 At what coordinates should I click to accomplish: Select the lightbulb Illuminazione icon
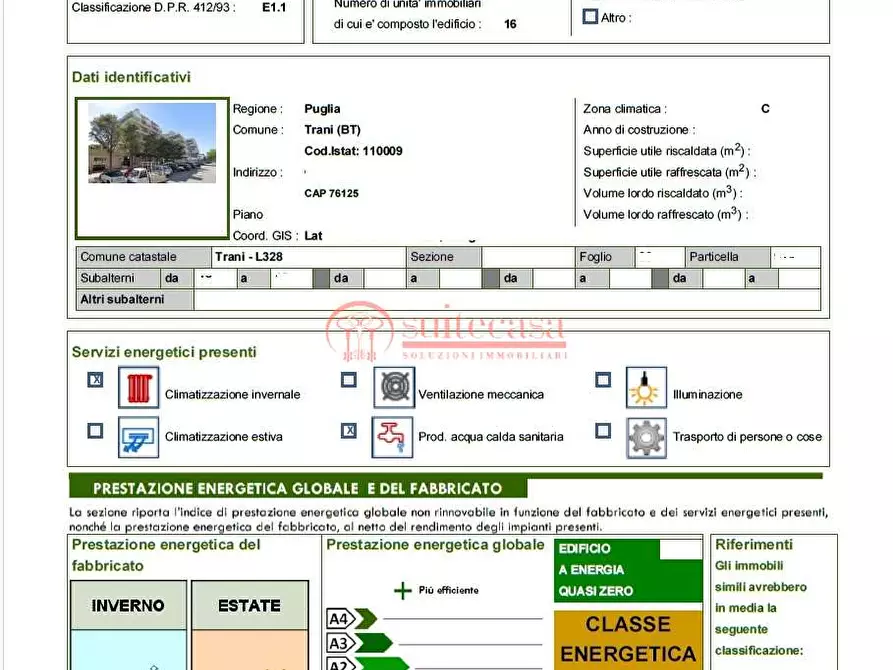point(645,388)
